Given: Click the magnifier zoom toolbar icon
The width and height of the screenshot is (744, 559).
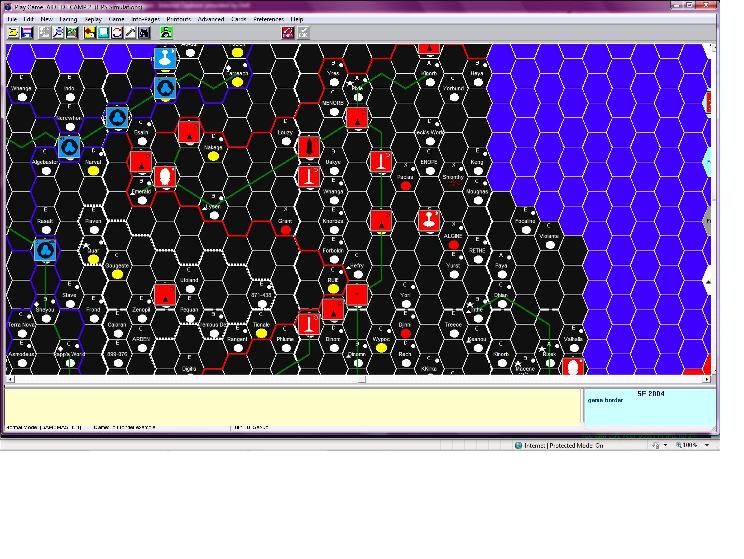Looking at the screenshot, I should 58,32.
